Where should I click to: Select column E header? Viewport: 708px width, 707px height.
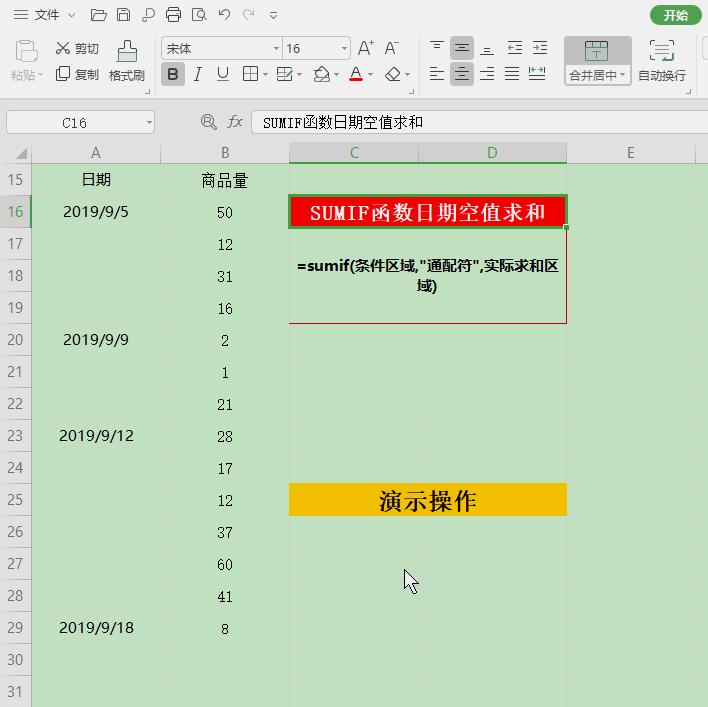(631, 153)
